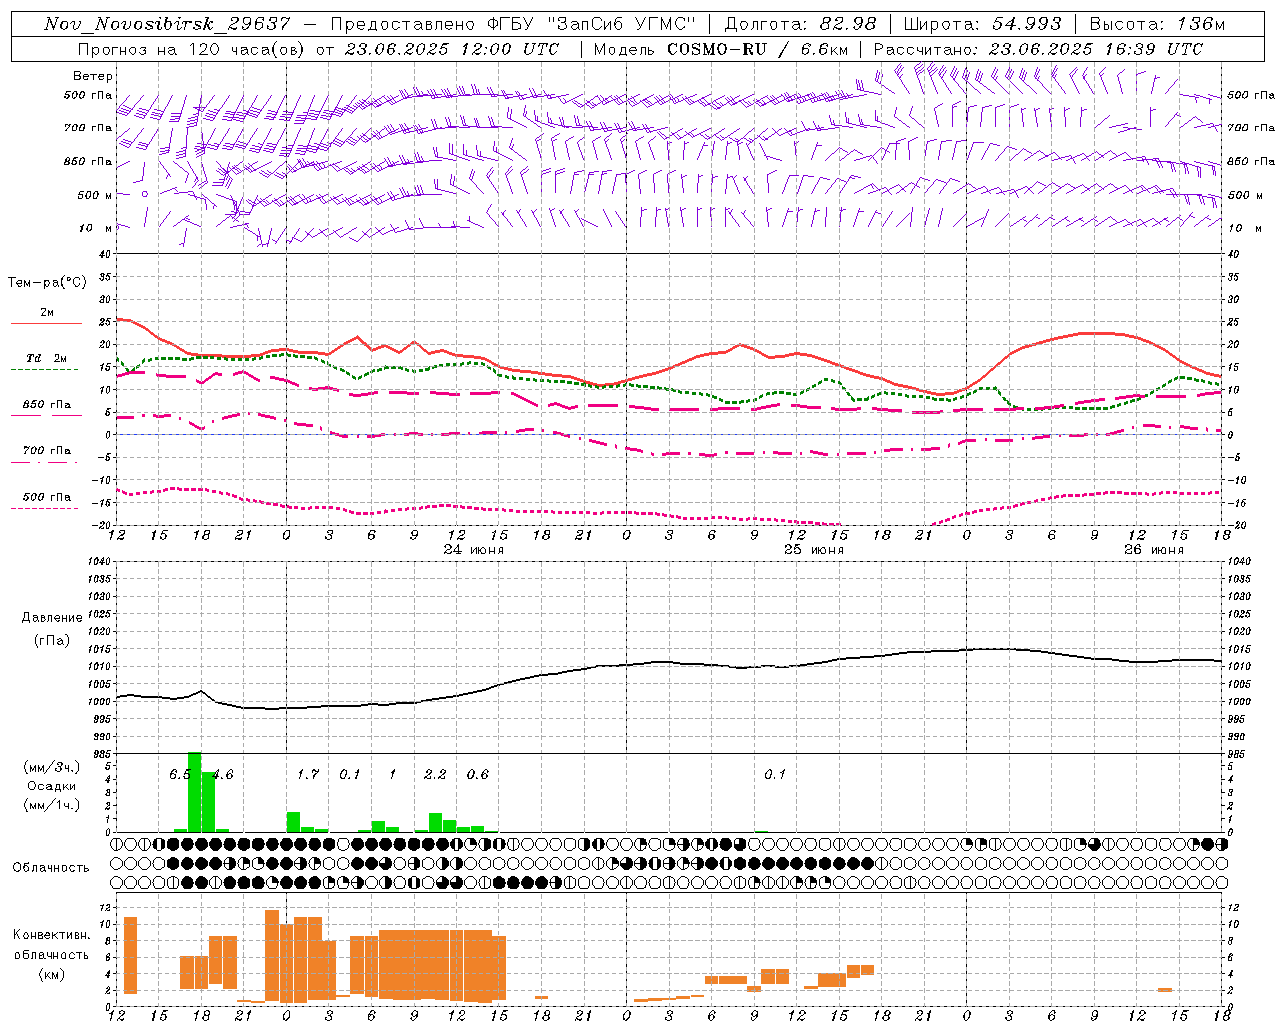
Task: Select the Долгота: 82.98 header value
Action: click(x=800, y=24)
